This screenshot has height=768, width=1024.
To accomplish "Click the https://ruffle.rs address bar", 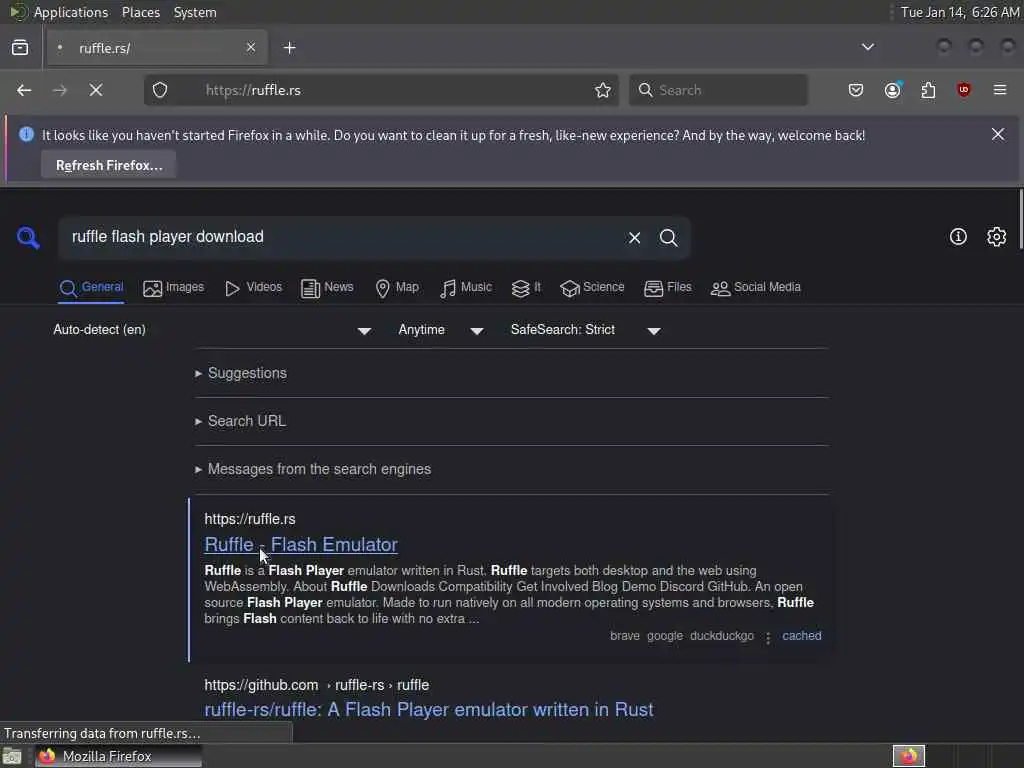I will [381, 90].
